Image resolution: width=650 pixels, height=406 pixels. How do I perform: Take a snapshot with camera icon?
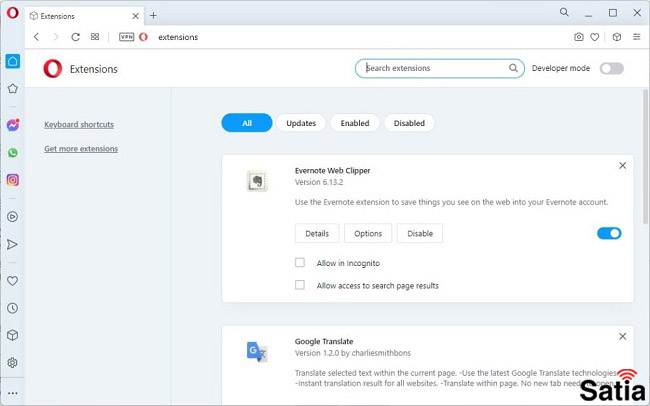tap(579, 37)
